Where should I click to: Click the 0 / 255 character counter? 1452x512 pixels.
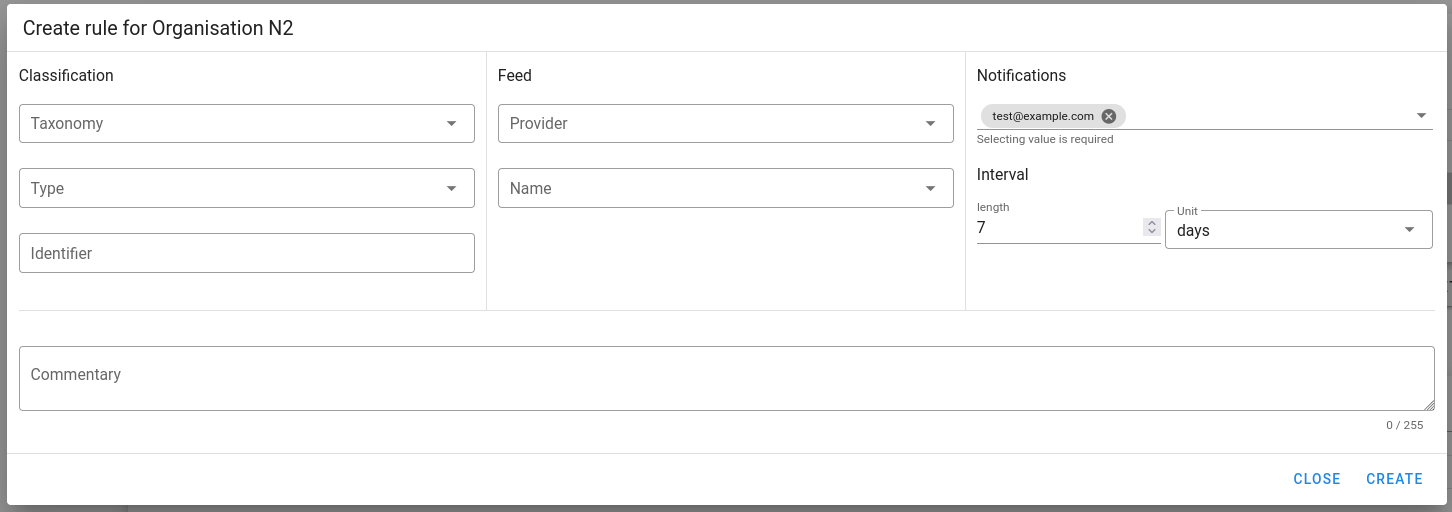[x=1404, y=425]
